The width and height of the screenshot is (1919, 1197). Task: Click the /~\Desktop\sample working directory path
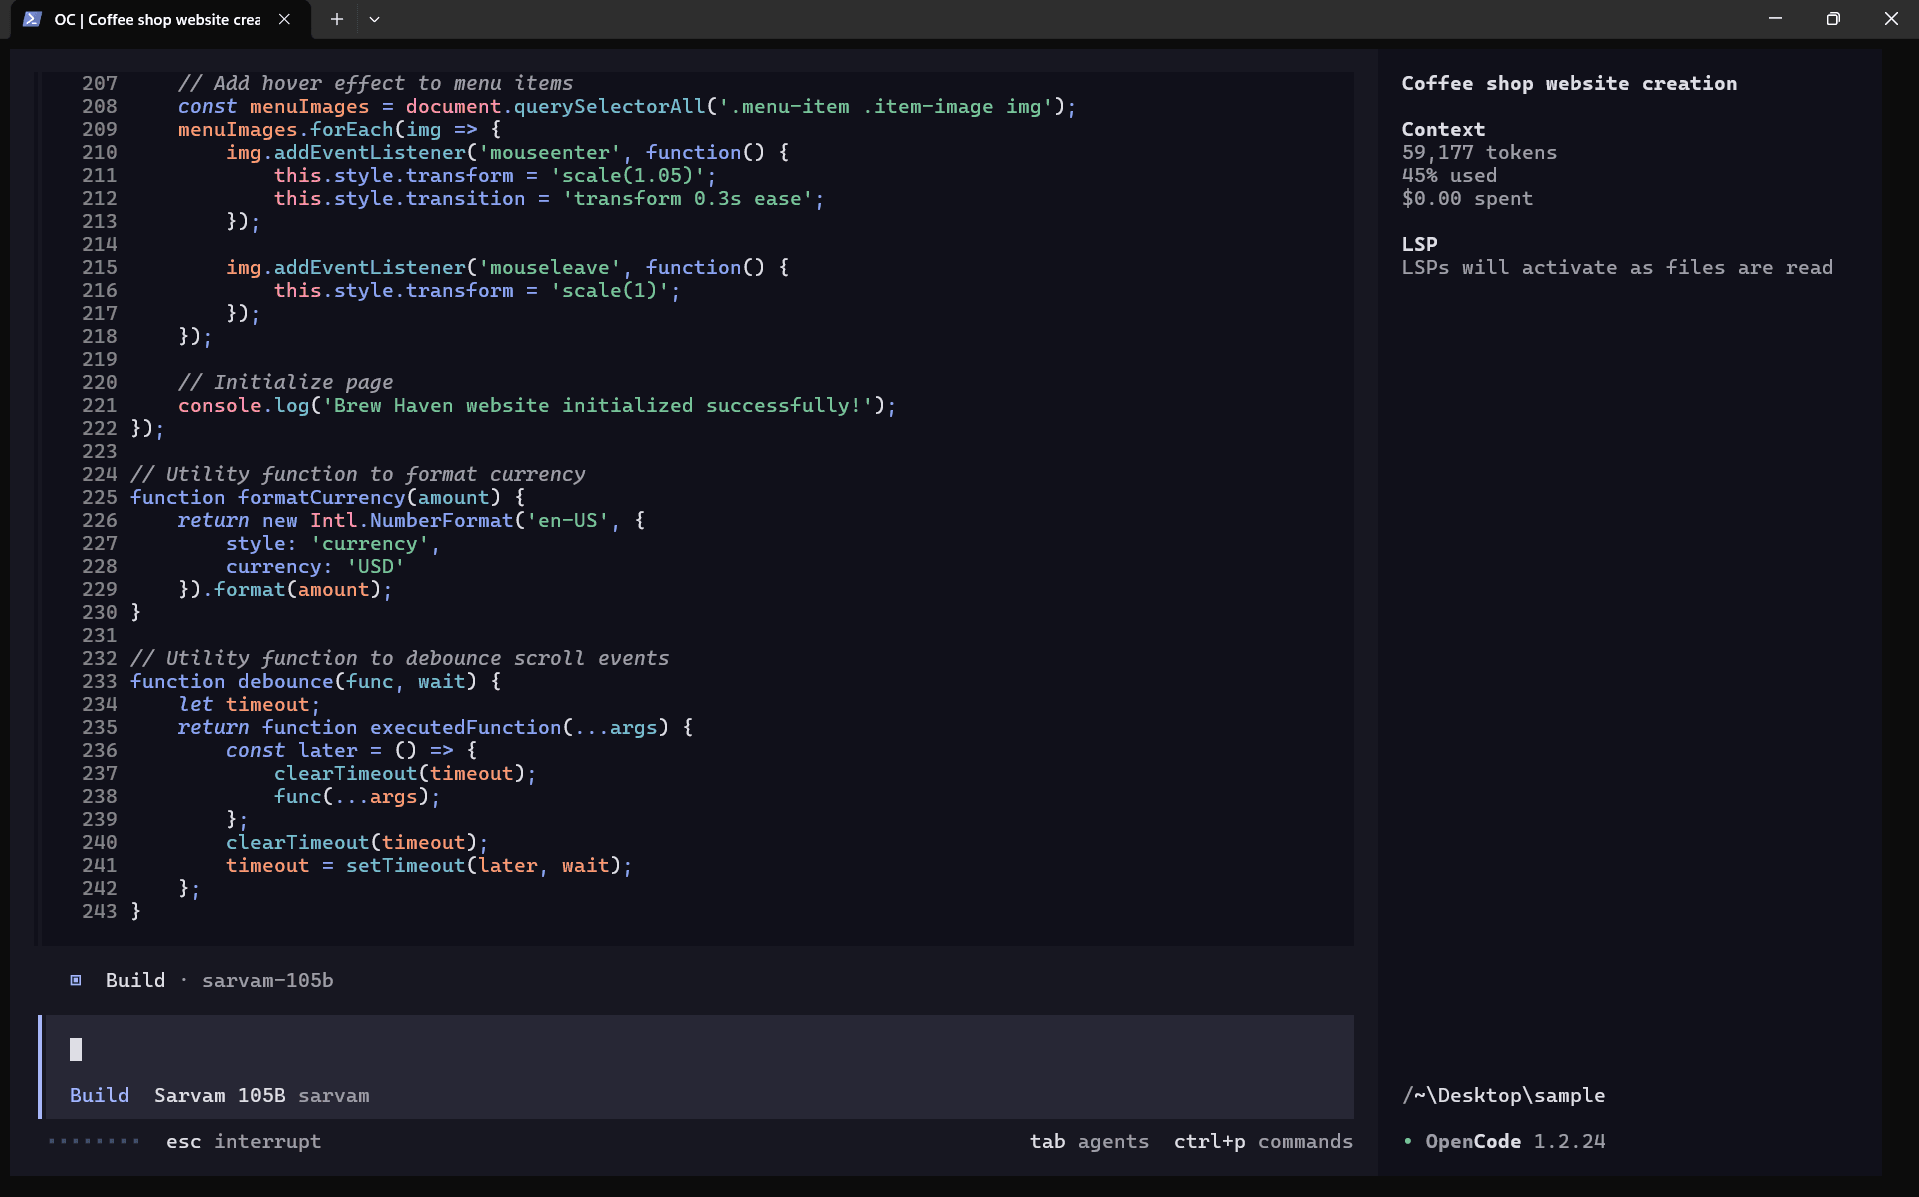1503,1095
